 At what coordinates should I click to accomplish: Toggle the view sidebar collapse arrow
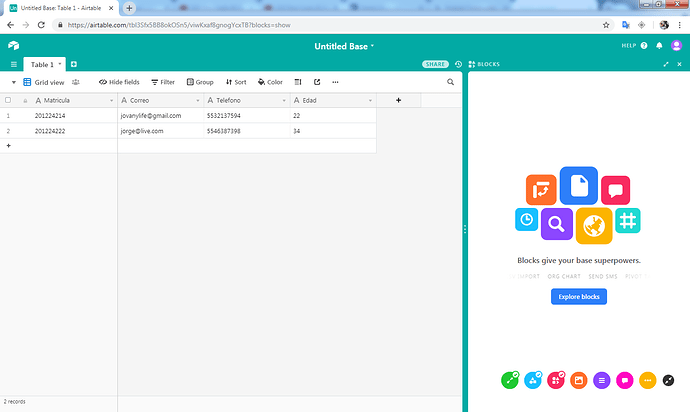13,82
